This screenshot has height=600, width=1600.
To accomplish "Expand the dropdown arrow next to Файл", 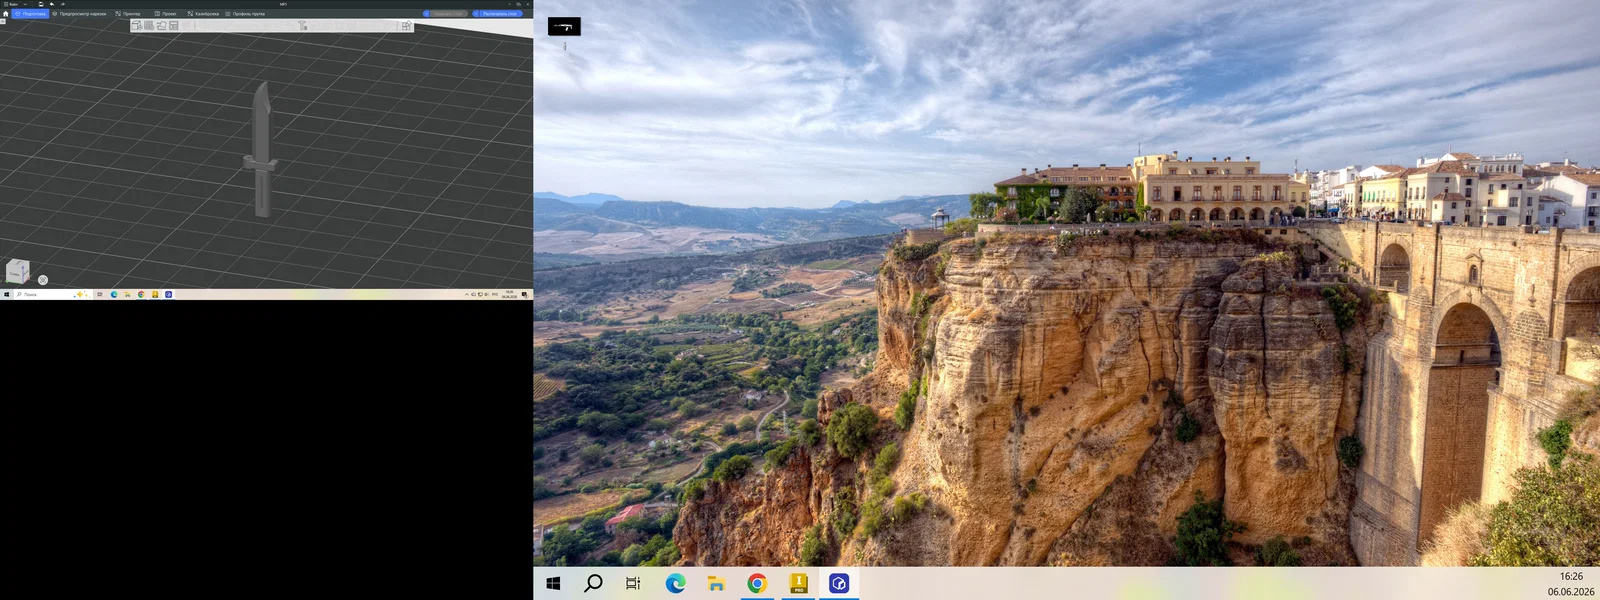I will tap(25, 4).
